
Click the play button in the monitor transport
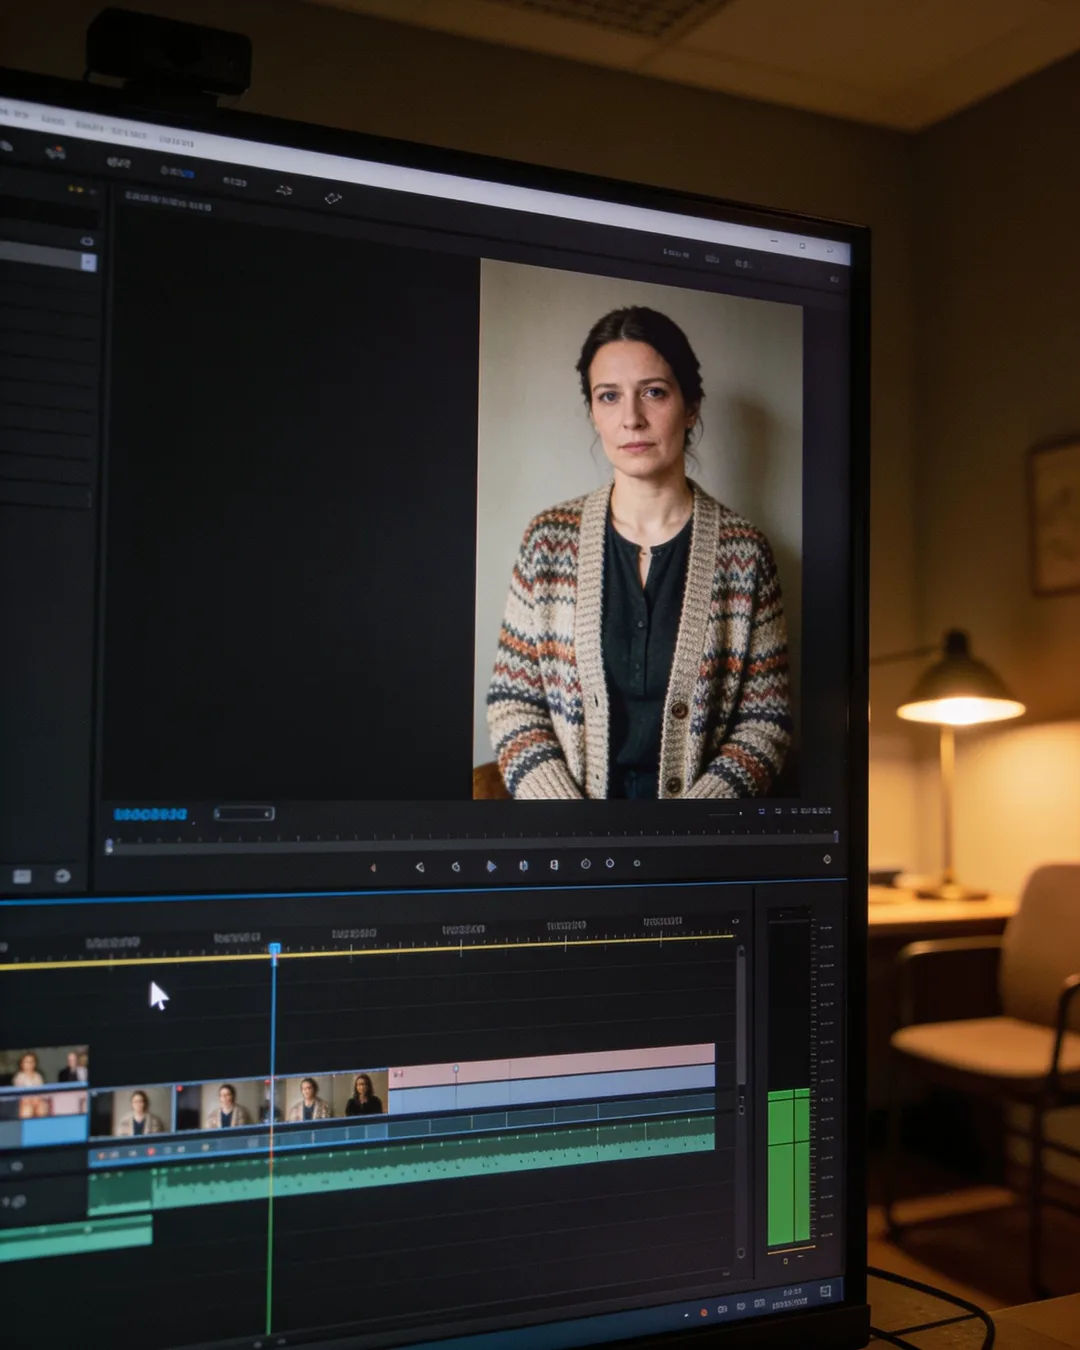490,866
